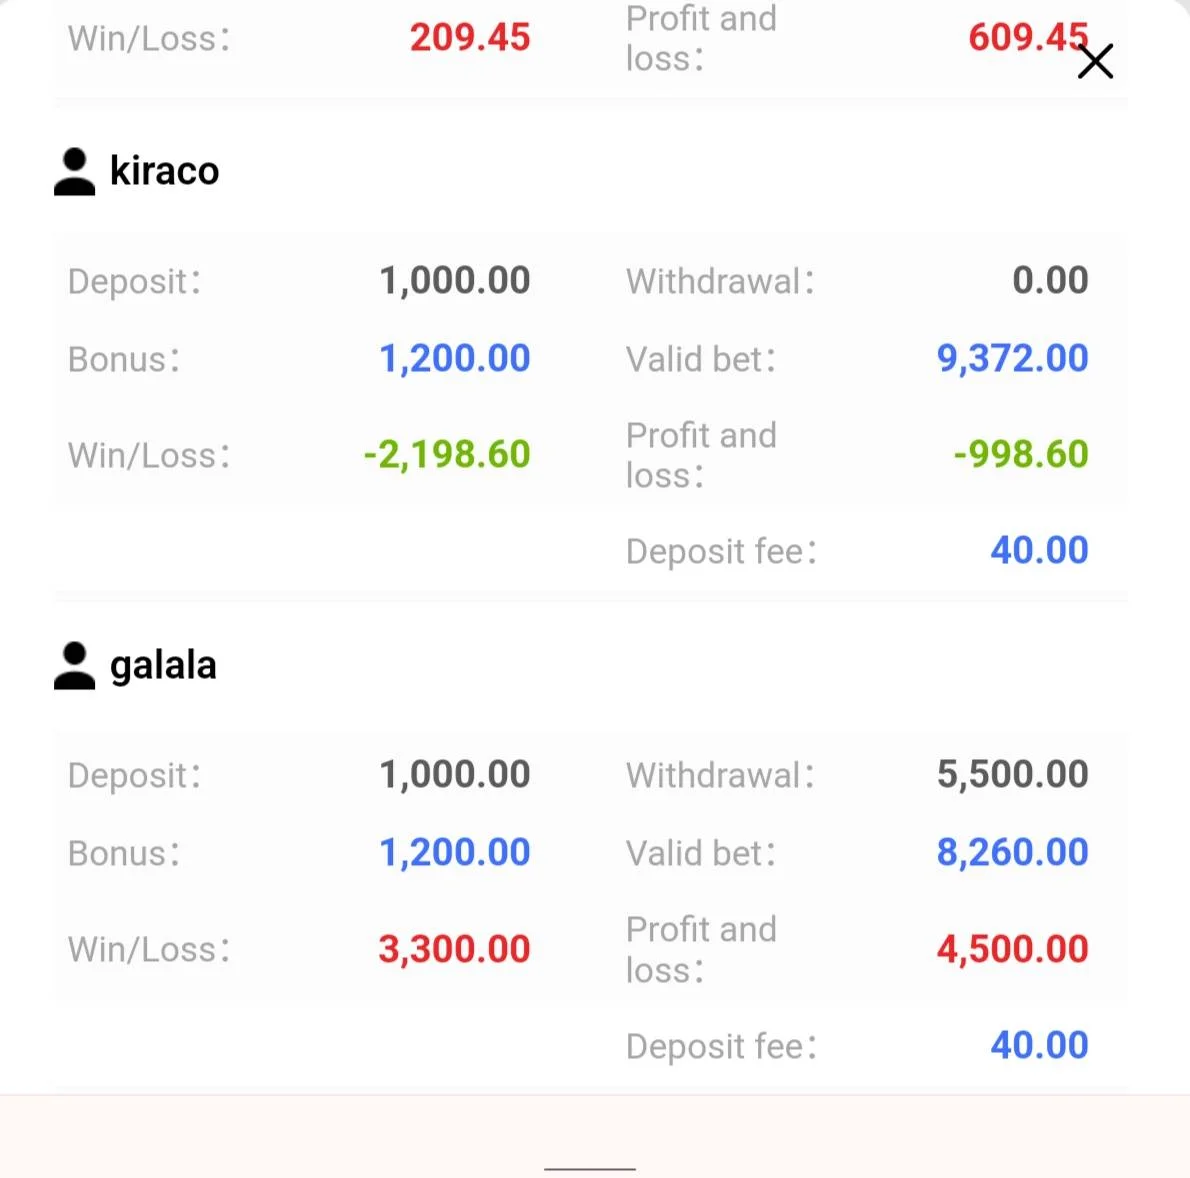Tap kiraco's Bonus value 1,200.00
This screenshot has width=1190, height=1178.
[455, 358]
